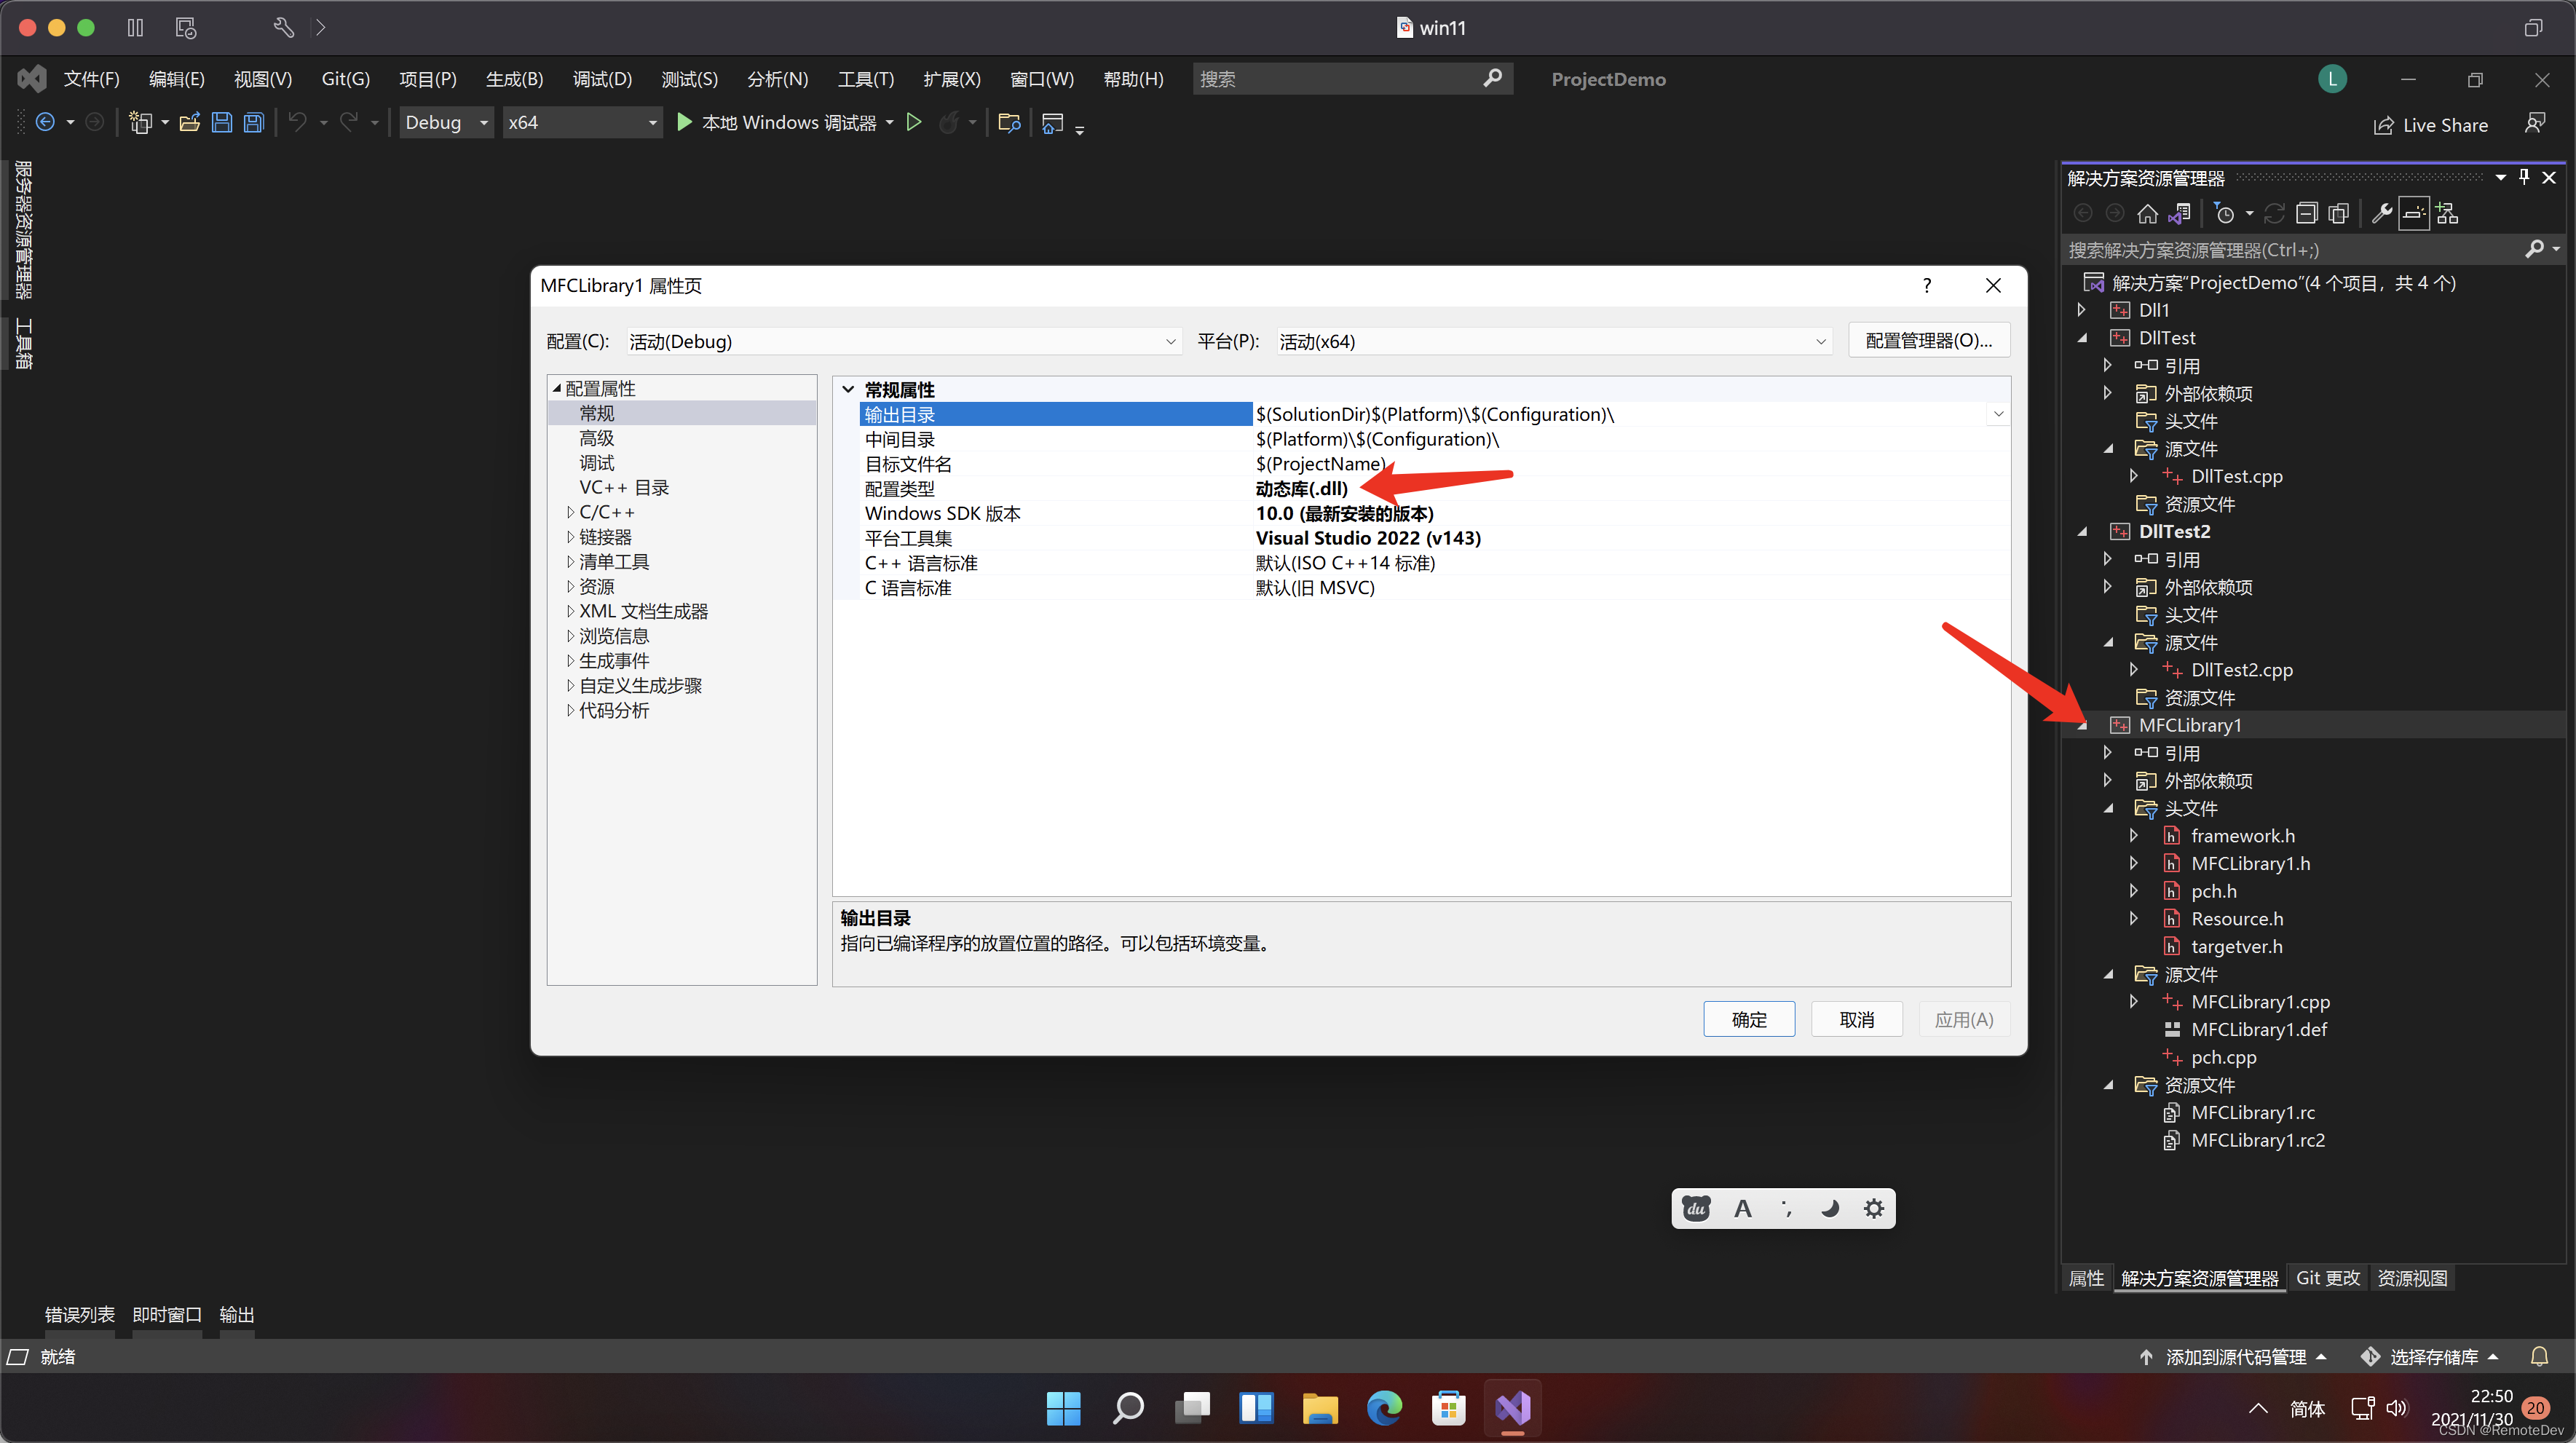This screenshot has height=1443, width=2576.
Task: Open the user account avatar L
Action: click(2332, 79)
